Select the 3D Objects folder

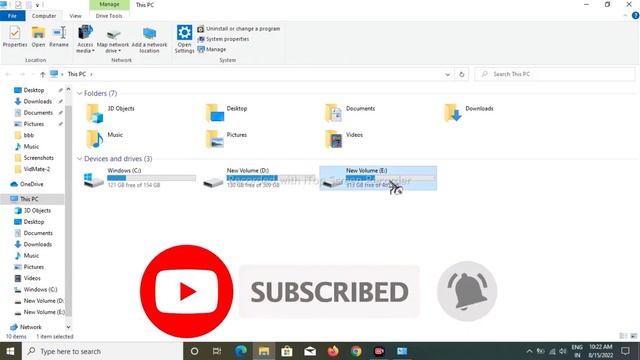point(110,113)
